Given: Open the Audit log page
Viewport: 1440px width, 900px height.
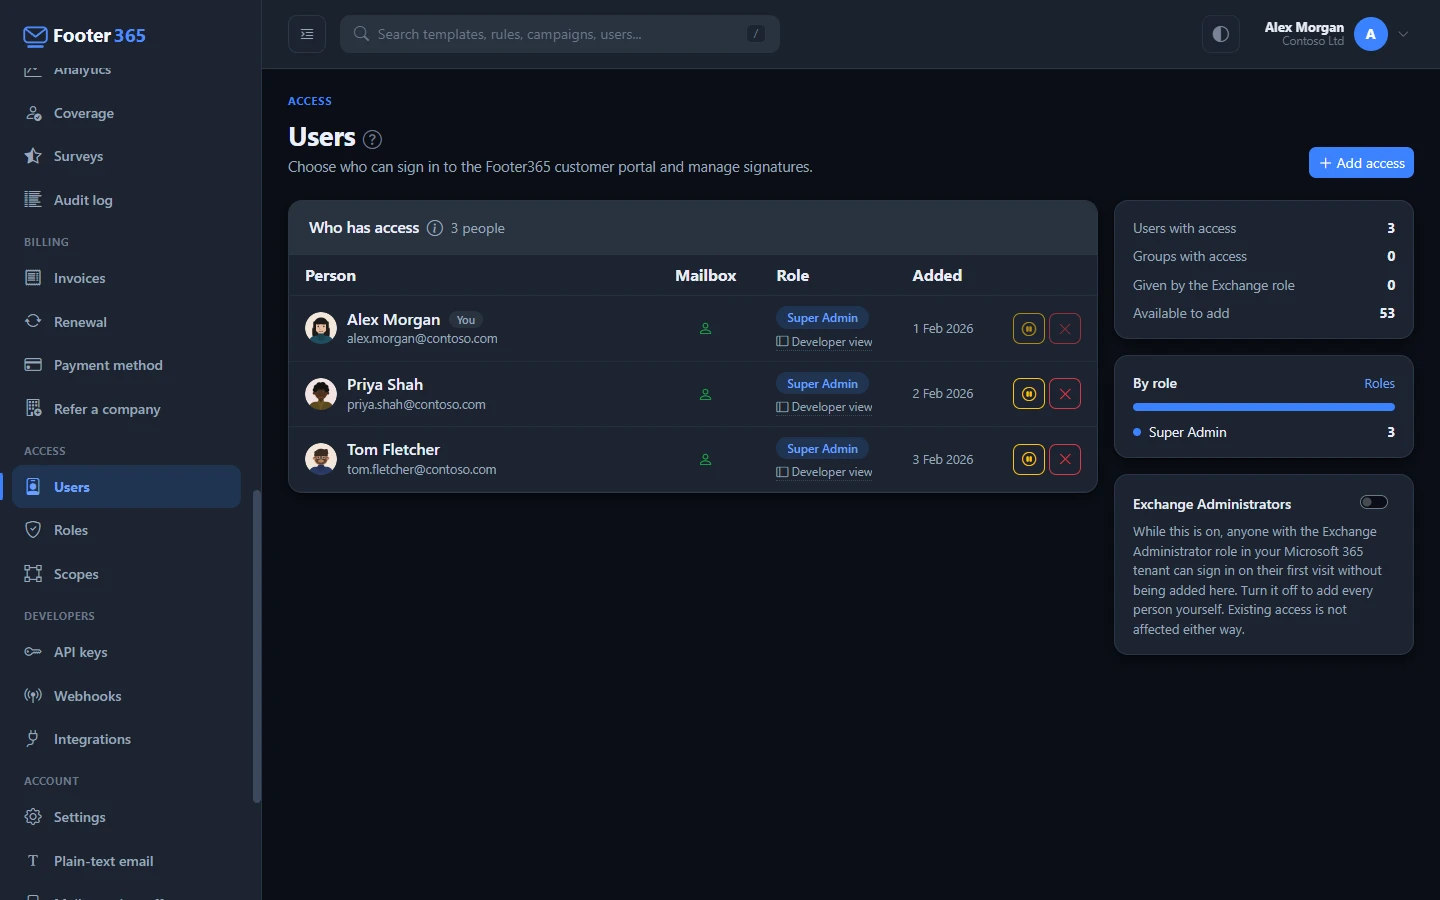Looking at the screenshot, I should pos(126,200).
